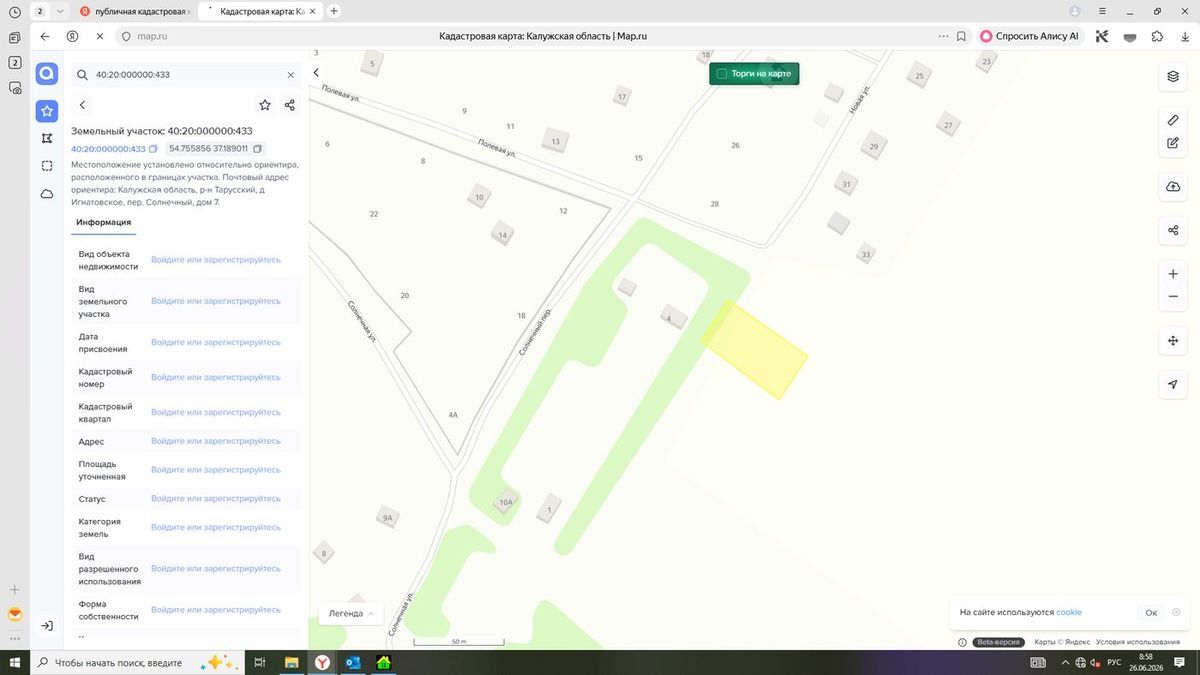This screenshot has height=675, width=1200.
Task: Expand the 'Легенда' legend panel
Action: coord(351,613)
